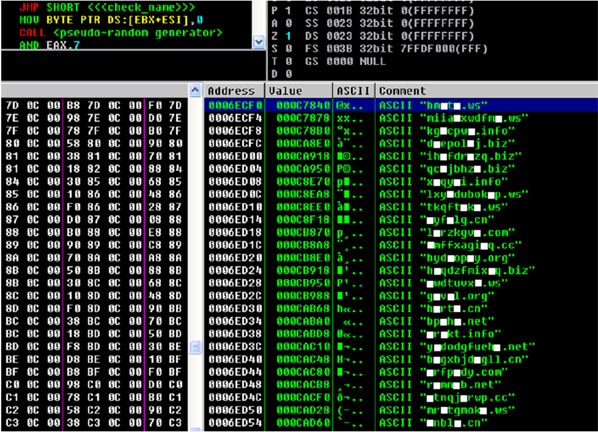598x432 pixels.
Task: Click hex dump row starting "8D 0C 00 F0"
Action: [x=95, y=308]
